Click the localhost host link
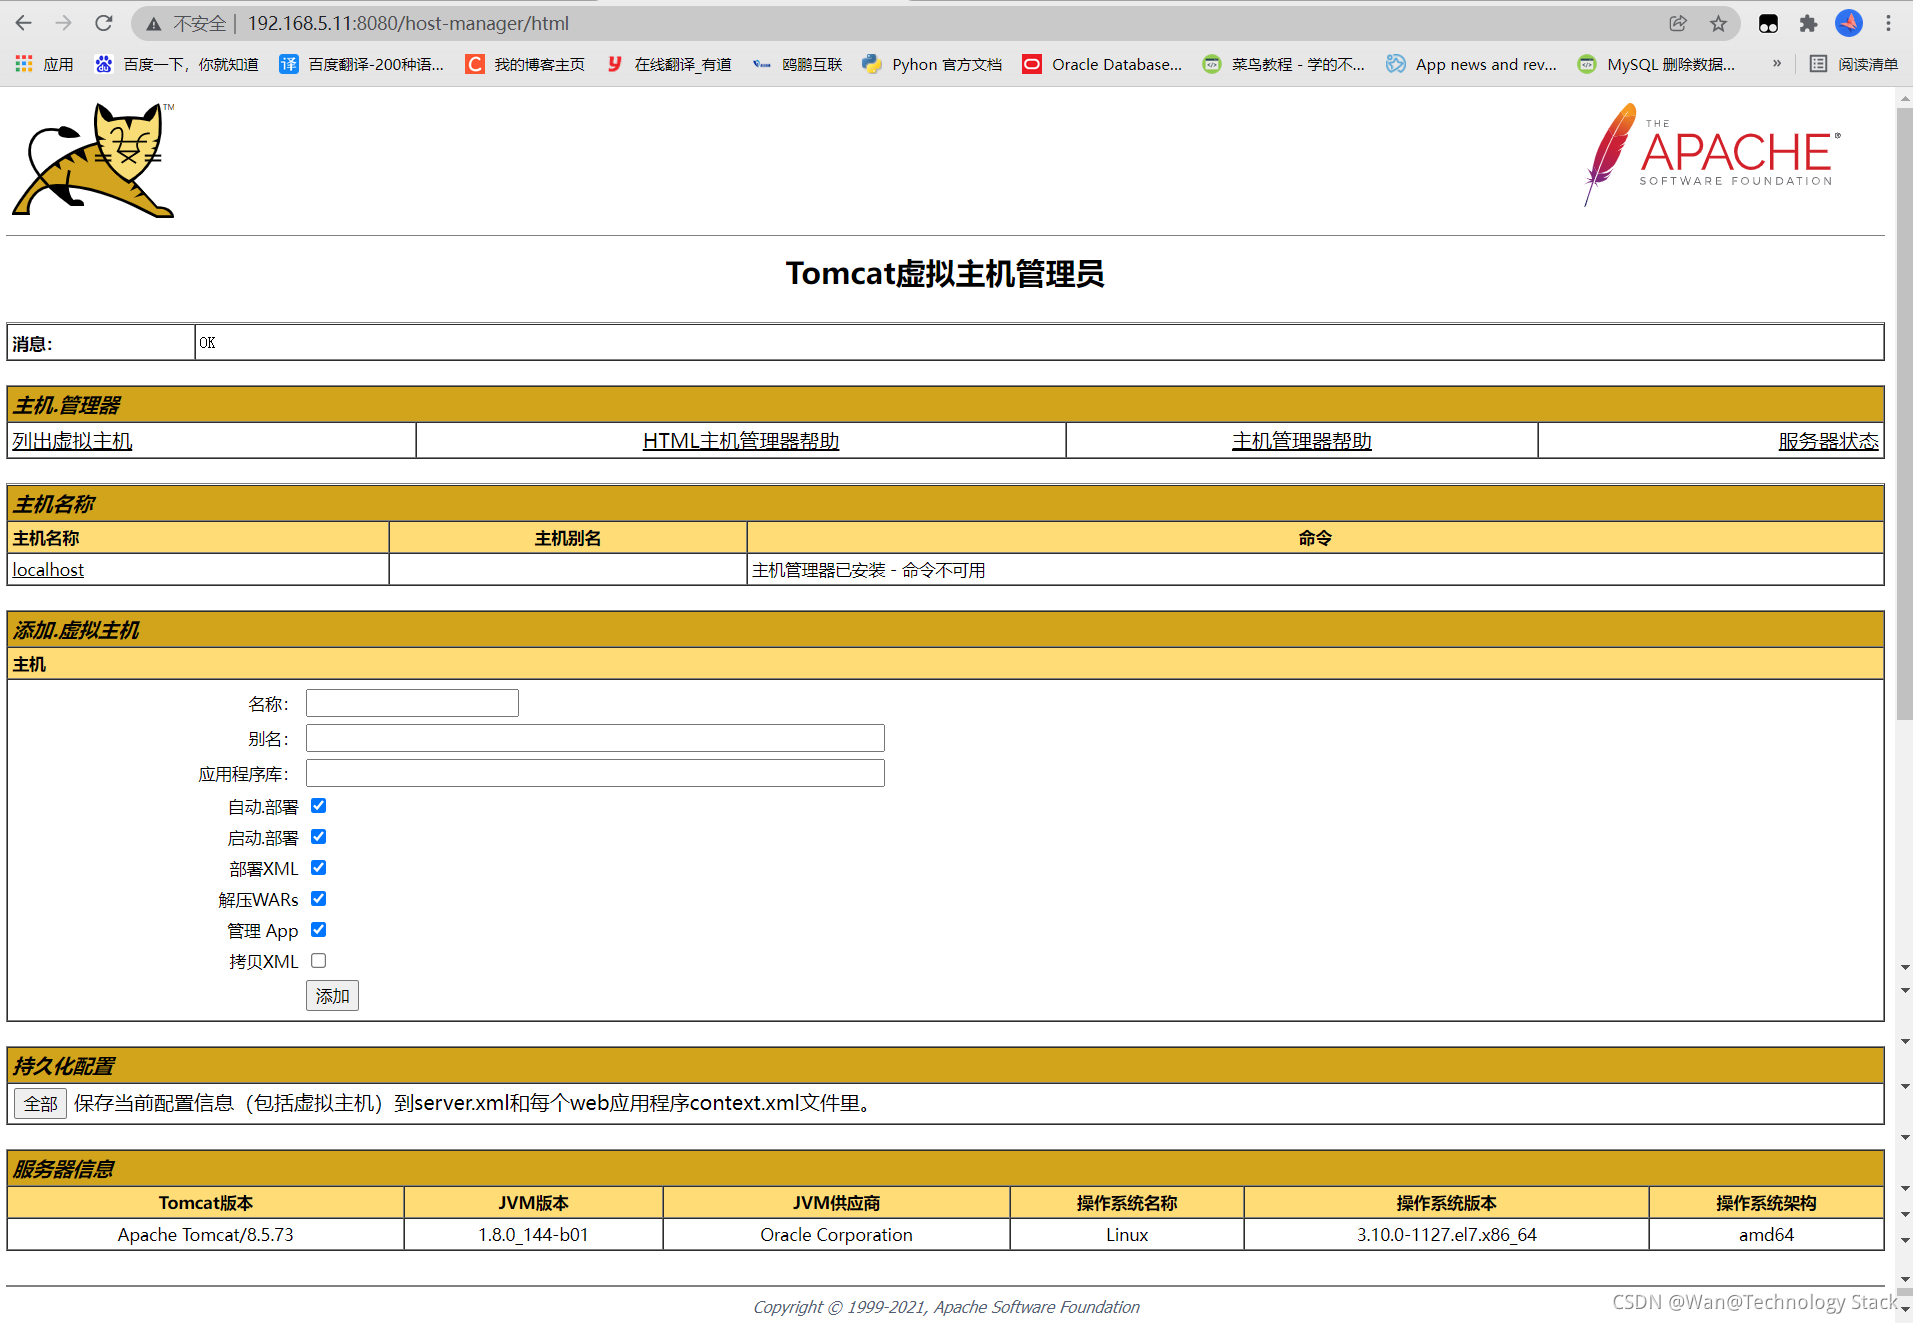1913x1323 pixels. [x=48, y=570]
